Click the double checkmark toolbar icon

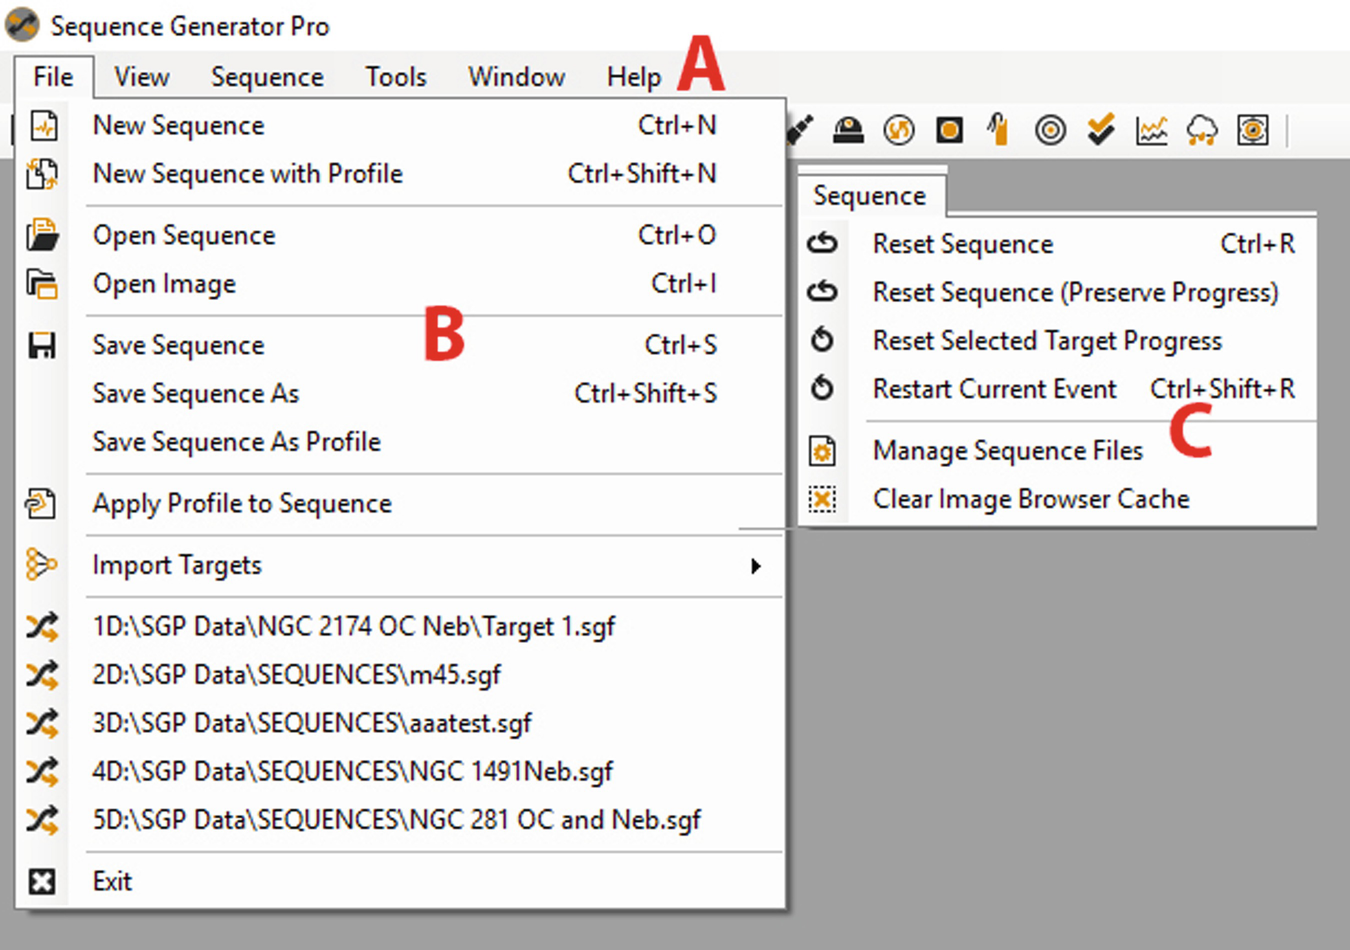[1101, 130]
